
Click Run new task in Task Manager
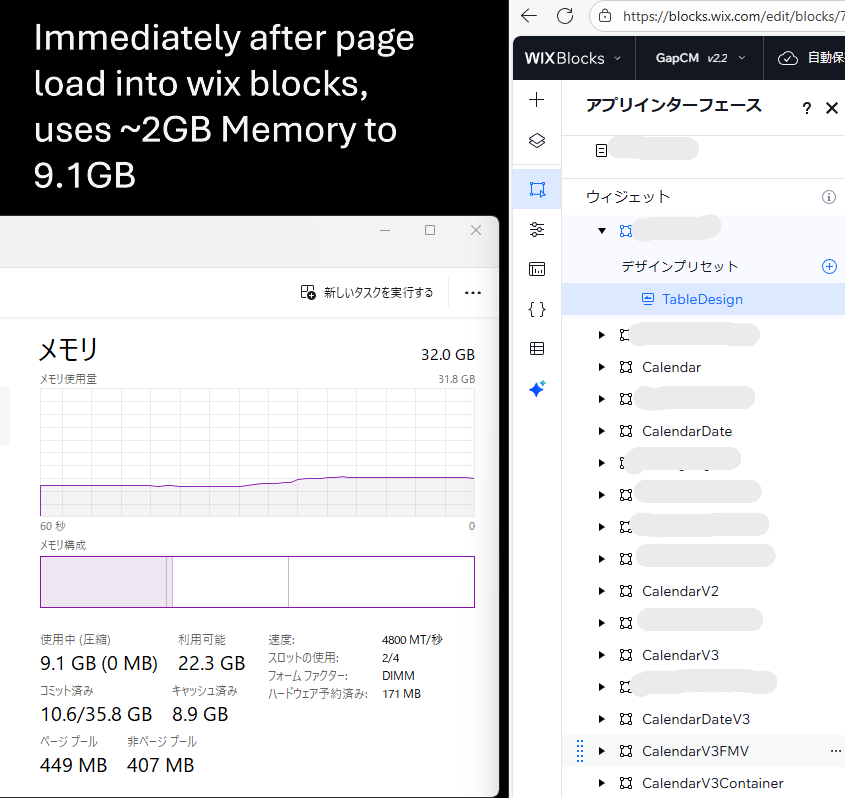pos(366,293)
